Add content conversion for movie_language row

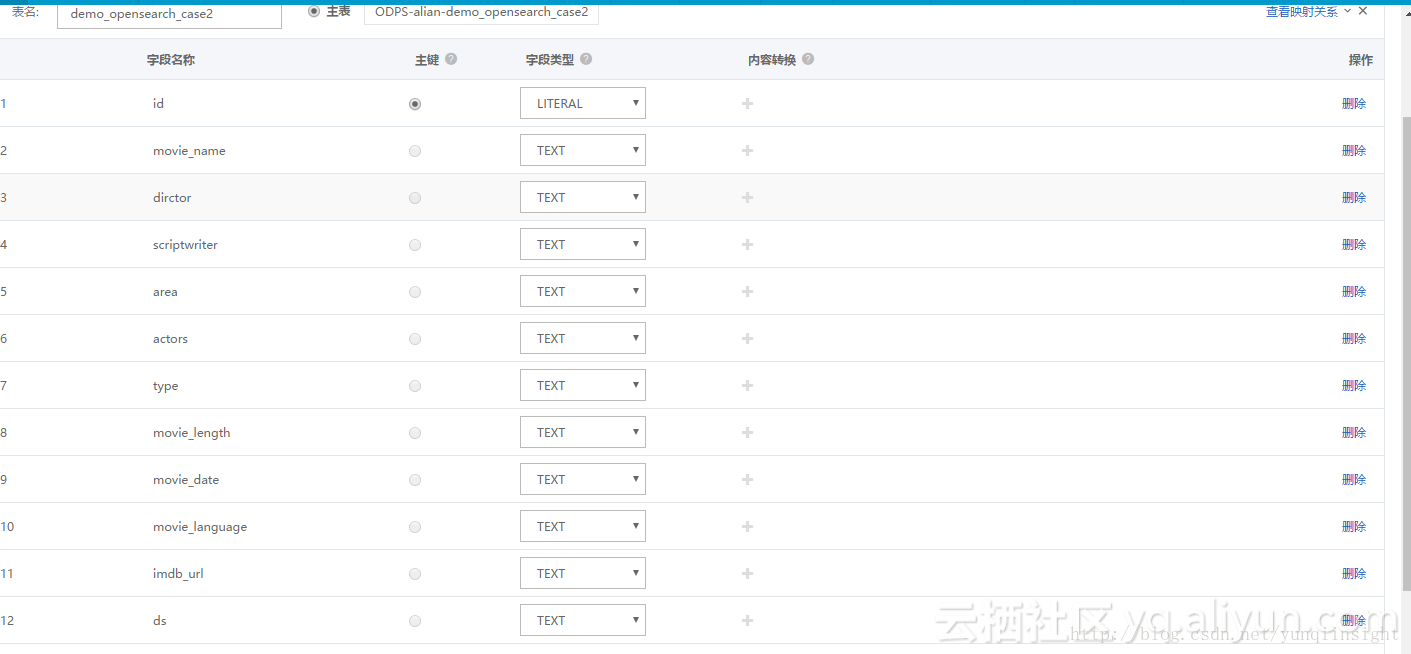[x=747, y=527]
